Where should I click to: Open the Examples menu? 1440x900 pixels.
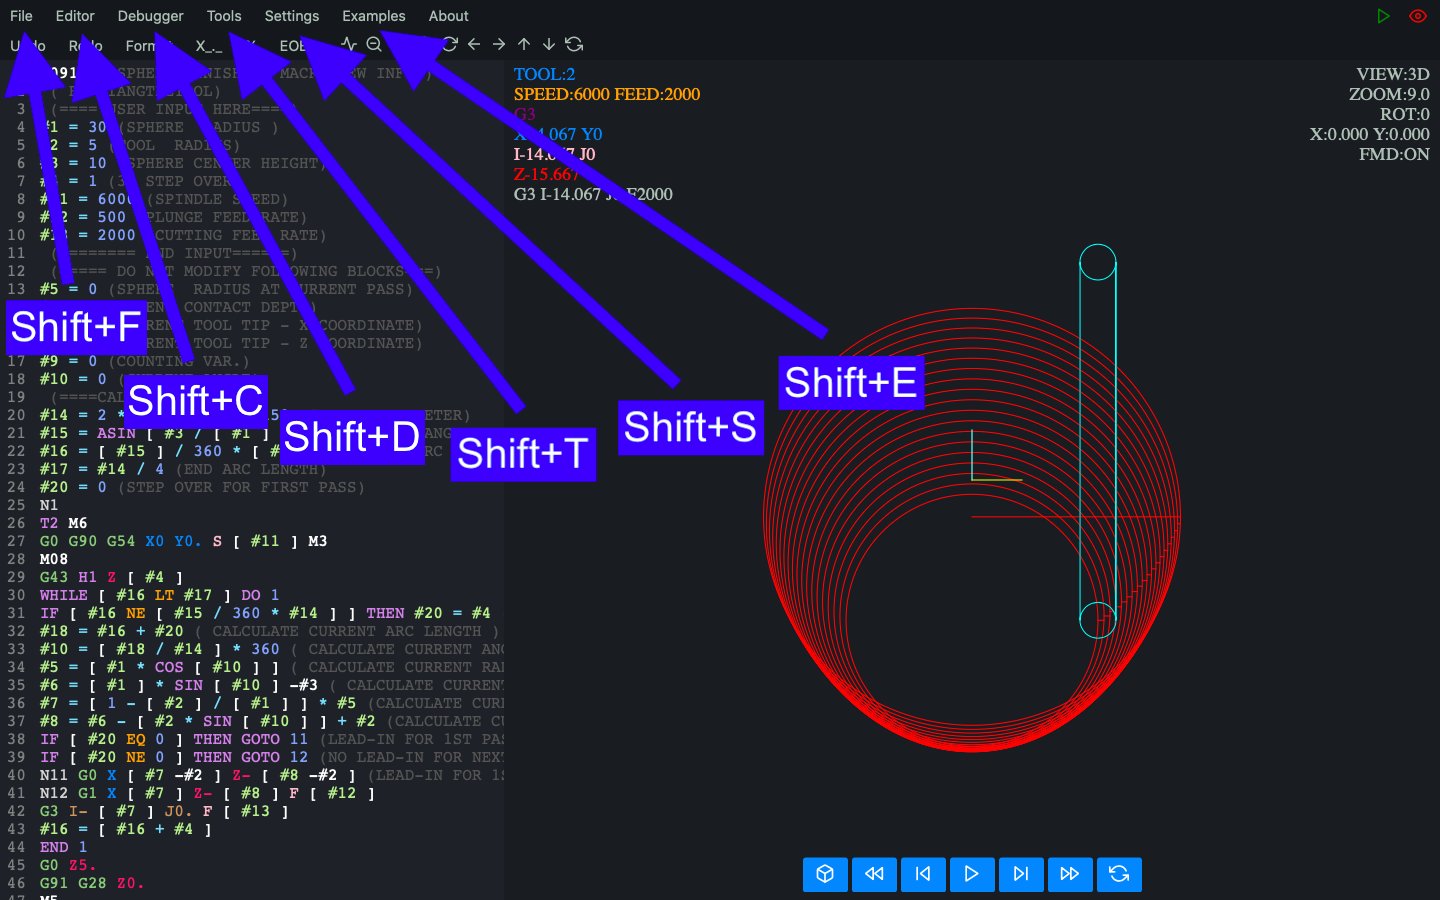pos(374,16)
